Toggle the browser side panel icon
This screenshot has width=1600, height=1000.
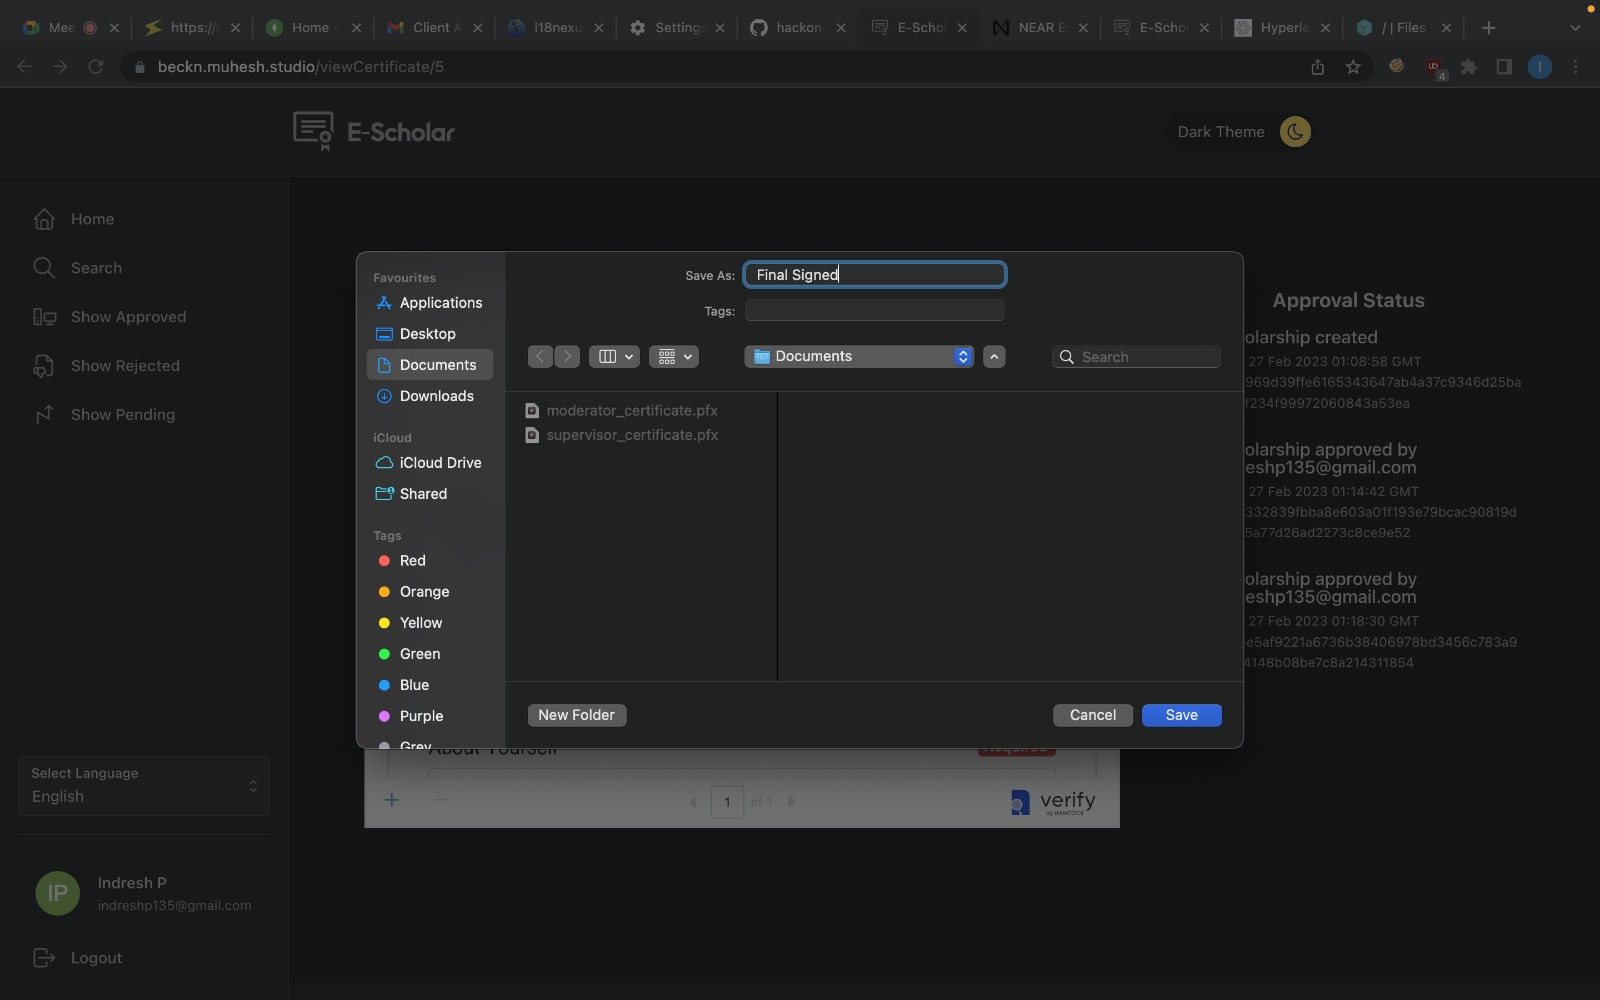[x=1504, y=67]
